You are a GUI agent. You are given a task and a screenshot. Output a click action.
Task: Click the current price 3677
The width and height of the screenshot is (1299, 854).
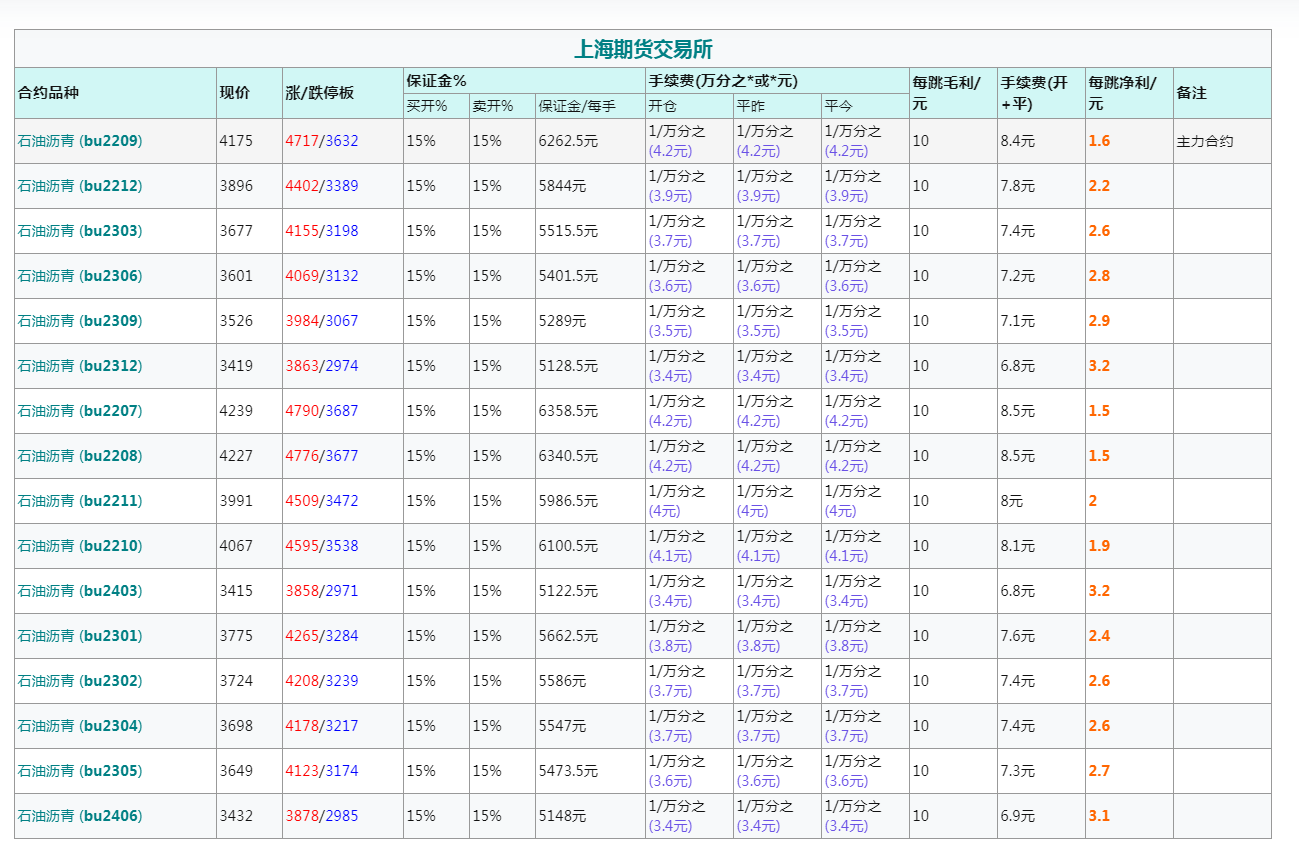pos(236,231)
